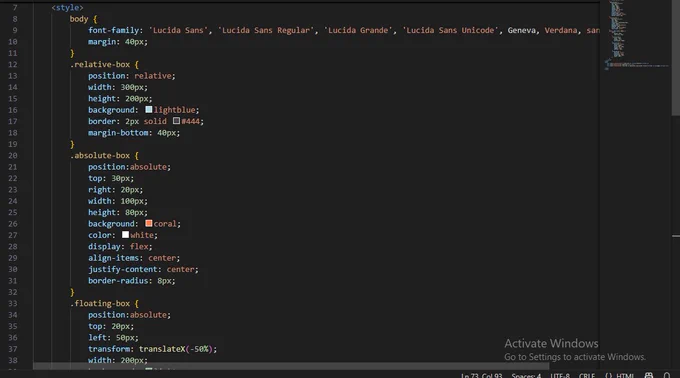This screenshot has height=378, width=680.
Task: Click the body selector on line 8
Action: tap(78, 19)
